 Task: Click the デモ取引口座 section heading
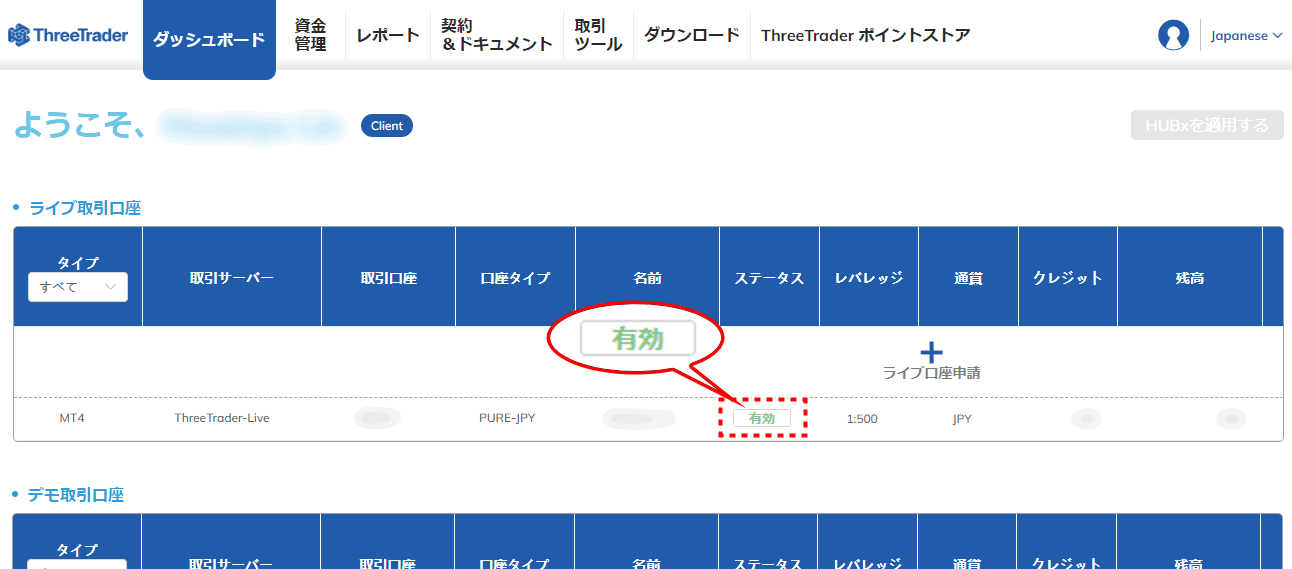(76, 495)
